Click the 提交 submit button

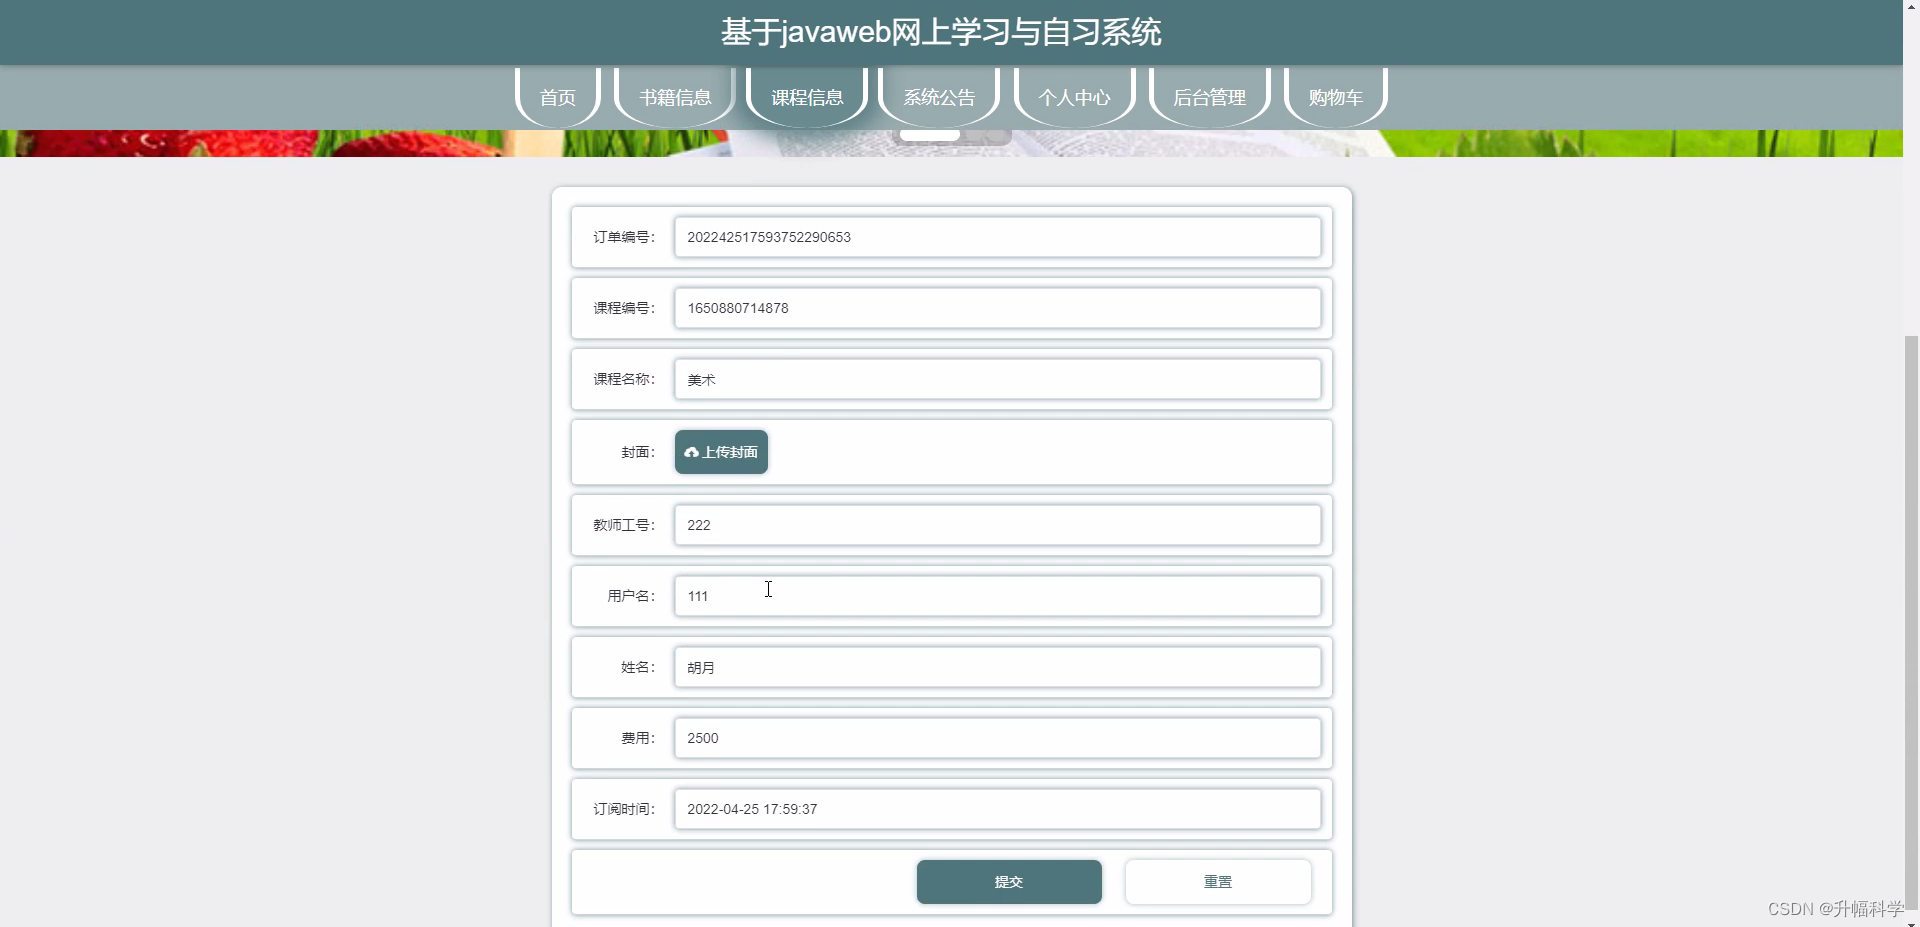pos(1009,881)
